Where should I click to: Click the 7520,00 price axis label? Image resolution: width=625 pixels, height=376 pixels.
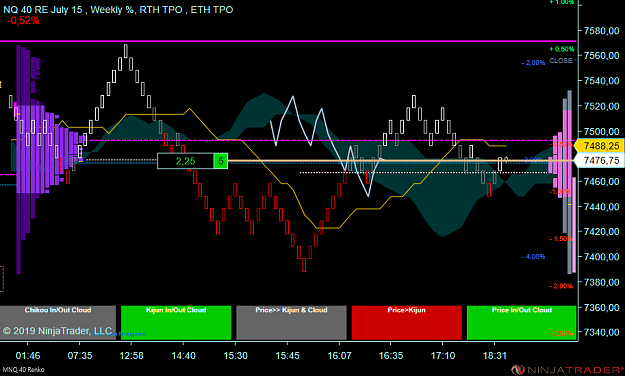coord(601,106)
